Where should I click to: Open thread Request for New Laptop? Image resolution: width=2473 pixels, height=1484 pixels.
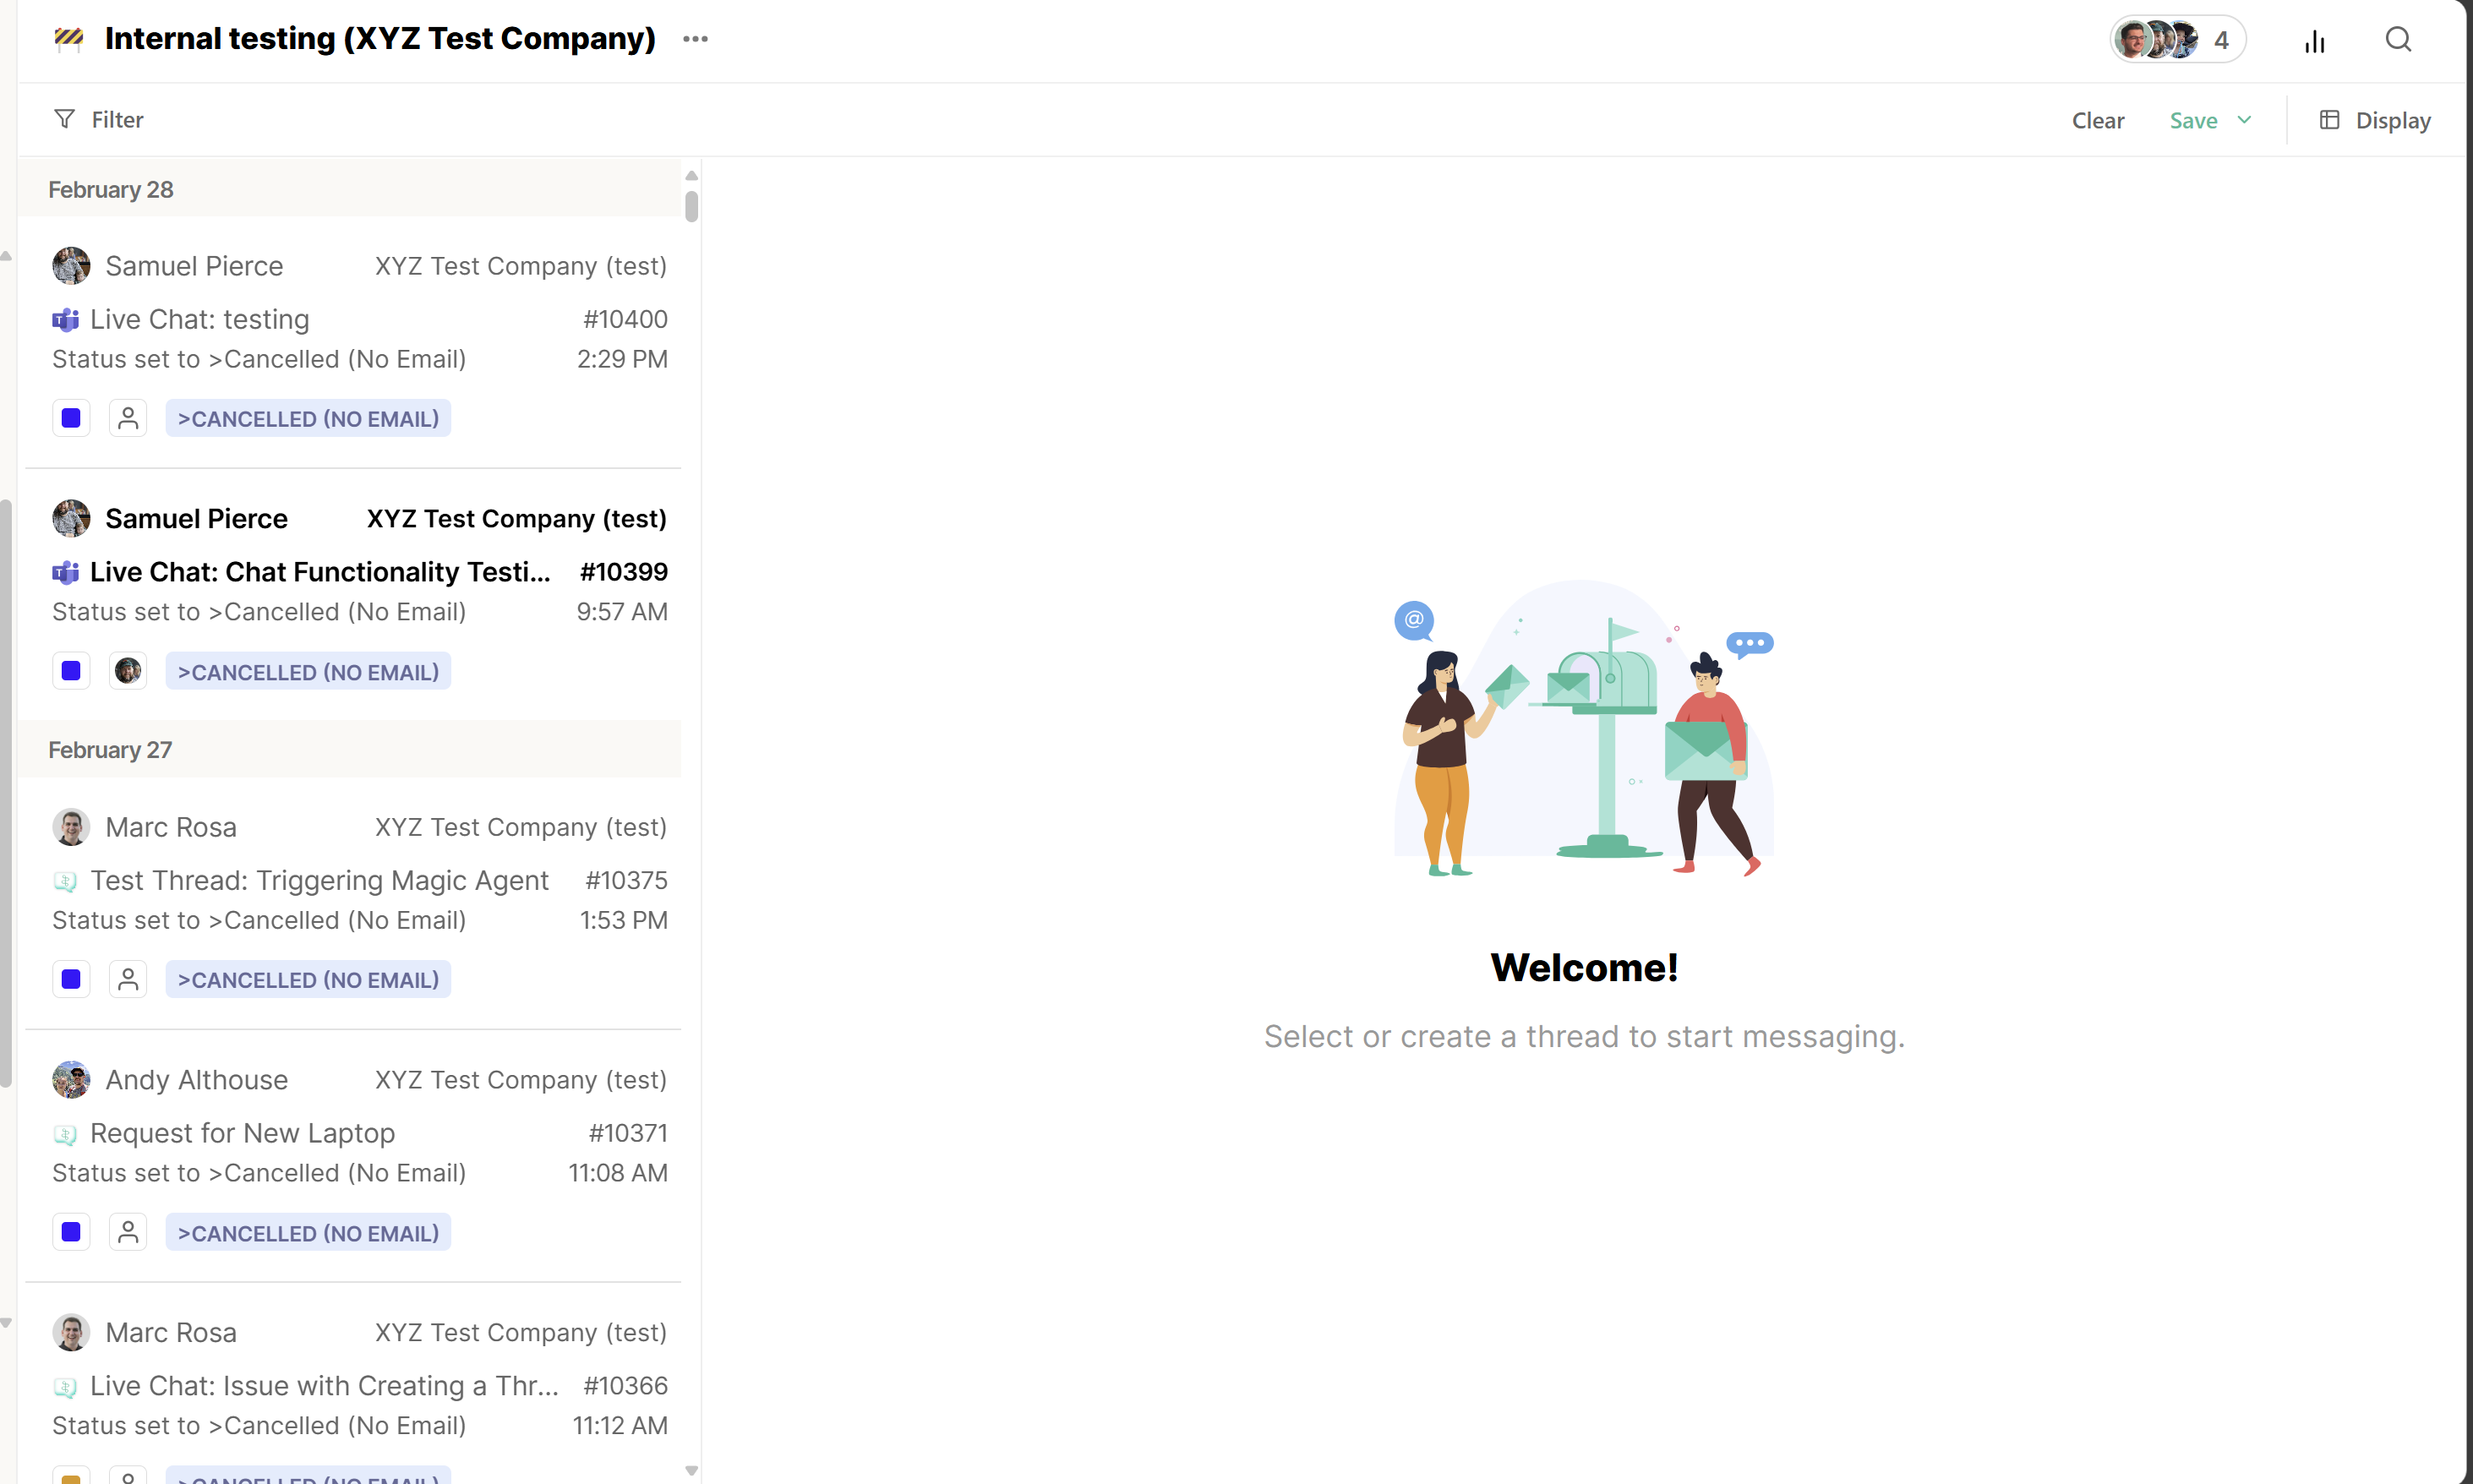point(242,1133)
